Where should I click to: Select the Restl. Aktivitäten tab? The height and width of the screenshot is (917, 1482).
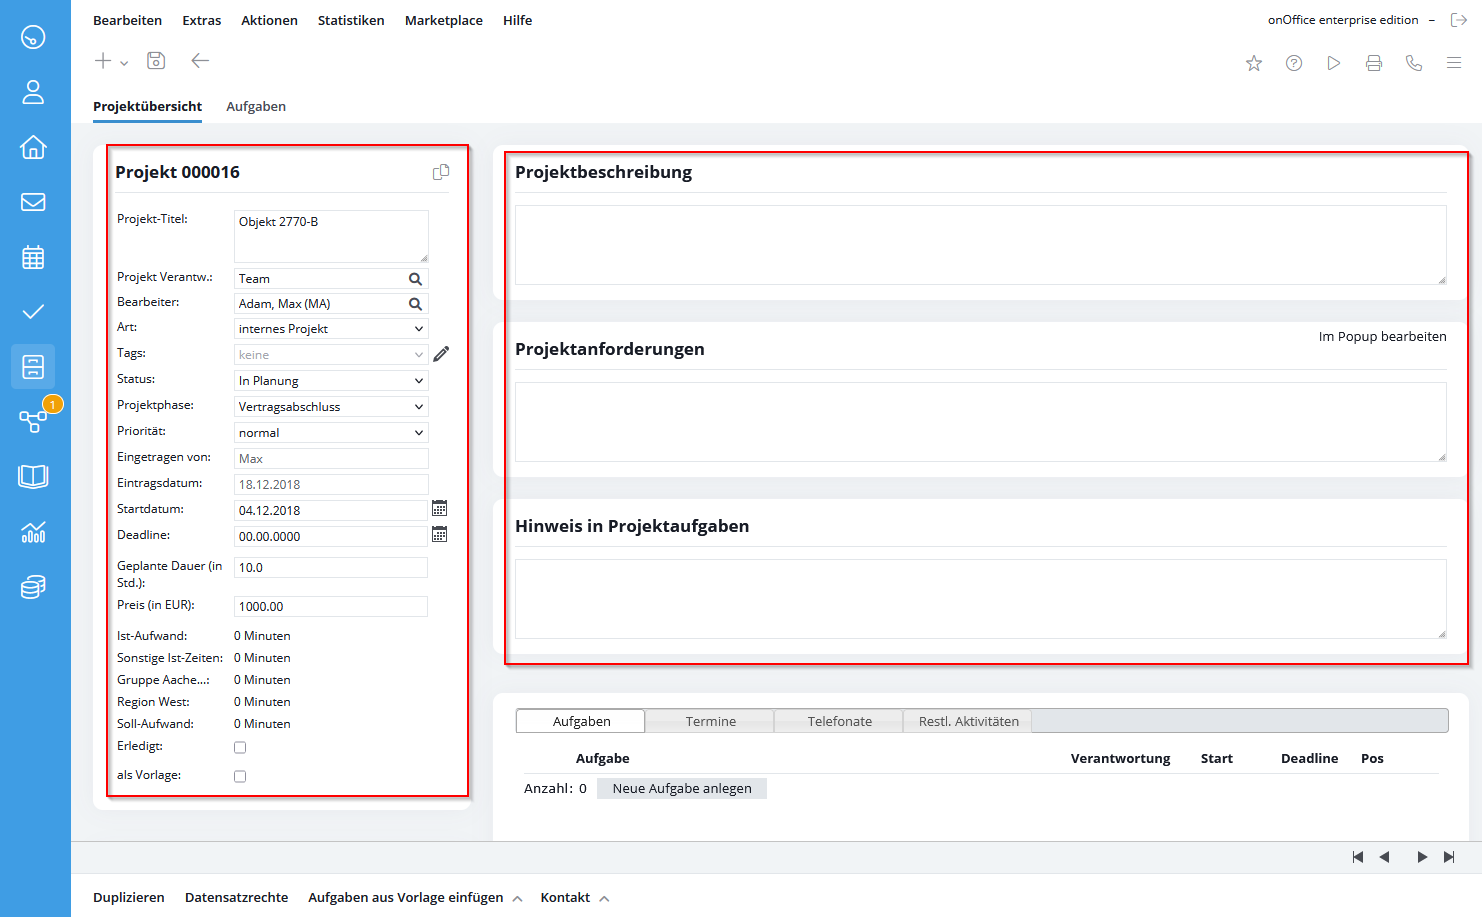point(968,721)
